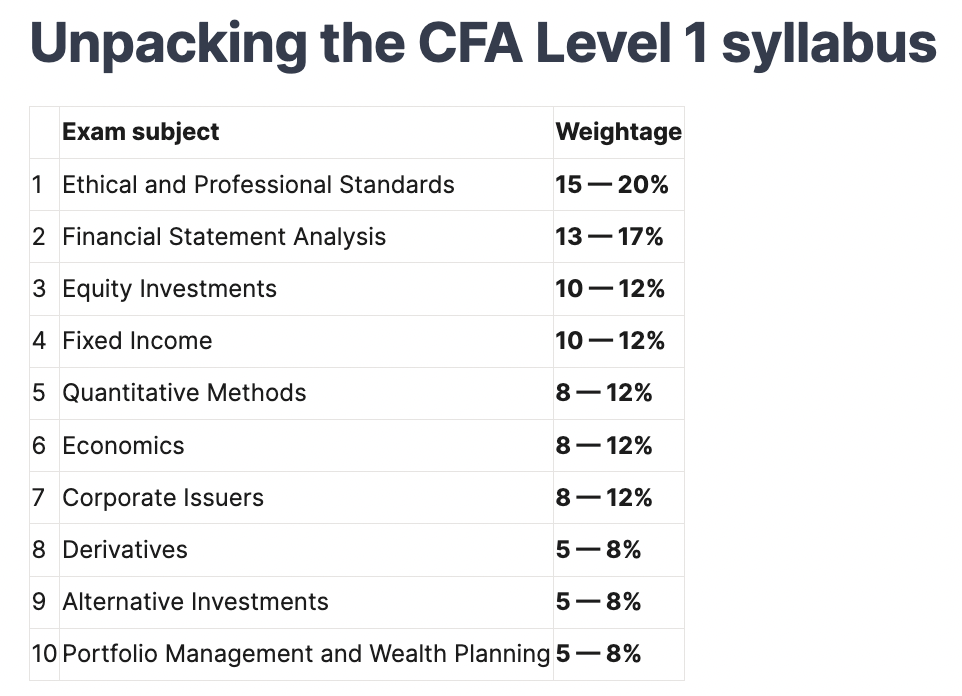
Task: Select the 'Financial Statement Analysis' cell
Action: coord(224,237)
